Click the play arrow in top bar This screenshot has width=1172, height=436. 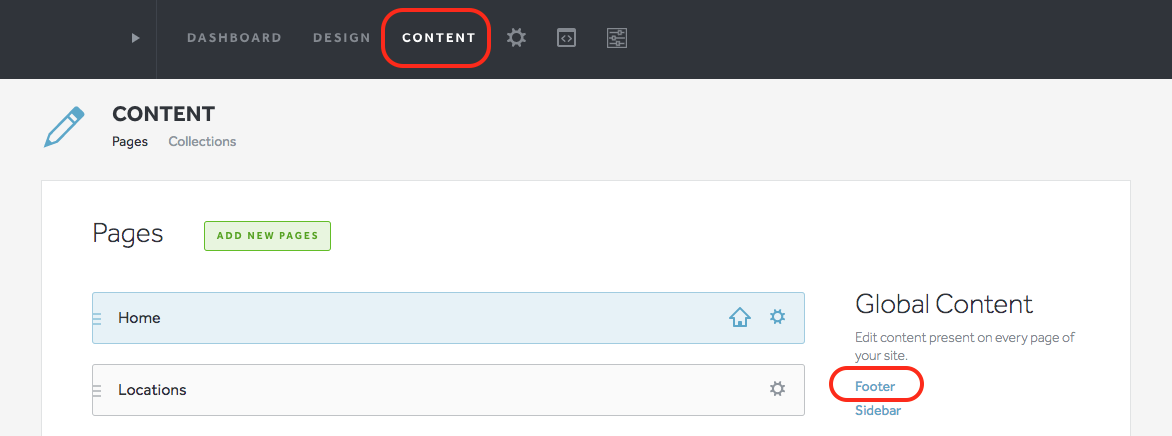[135, 37]
